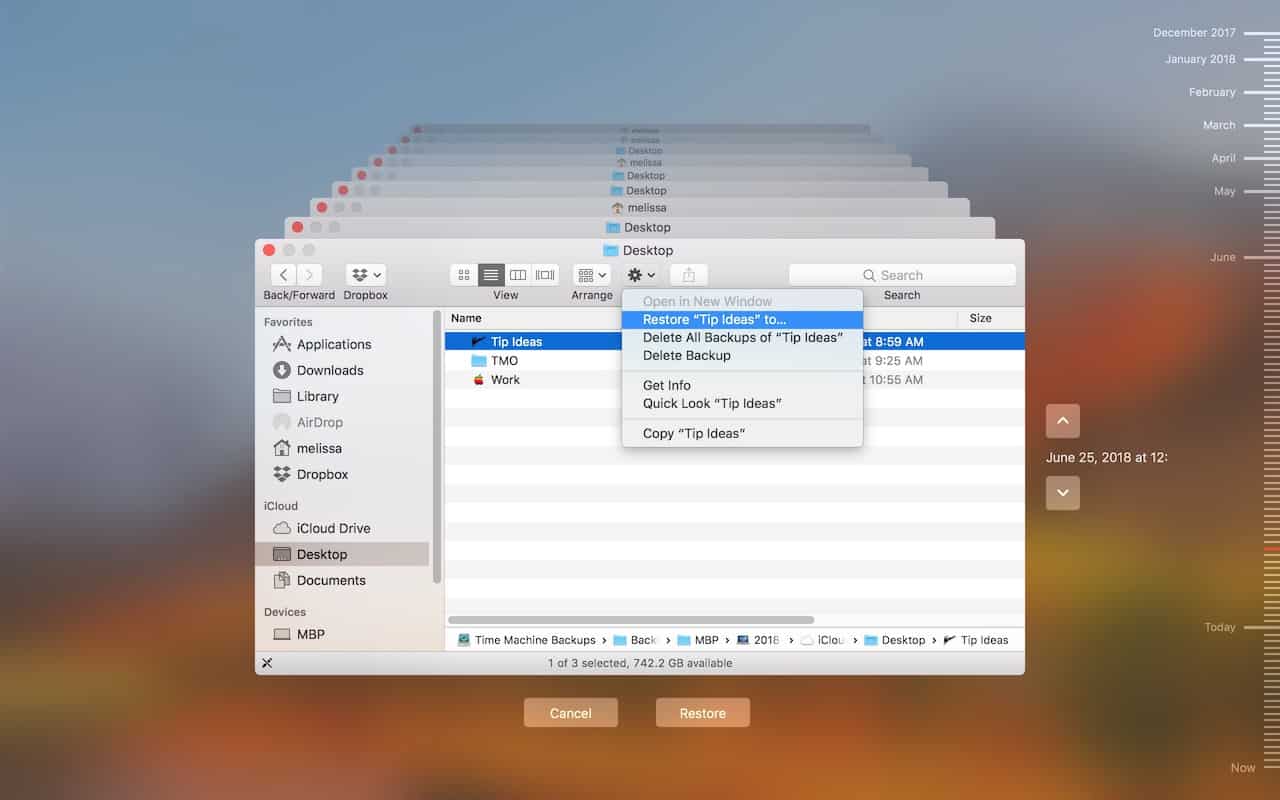Click the gear Action menu button

point(640,275)
